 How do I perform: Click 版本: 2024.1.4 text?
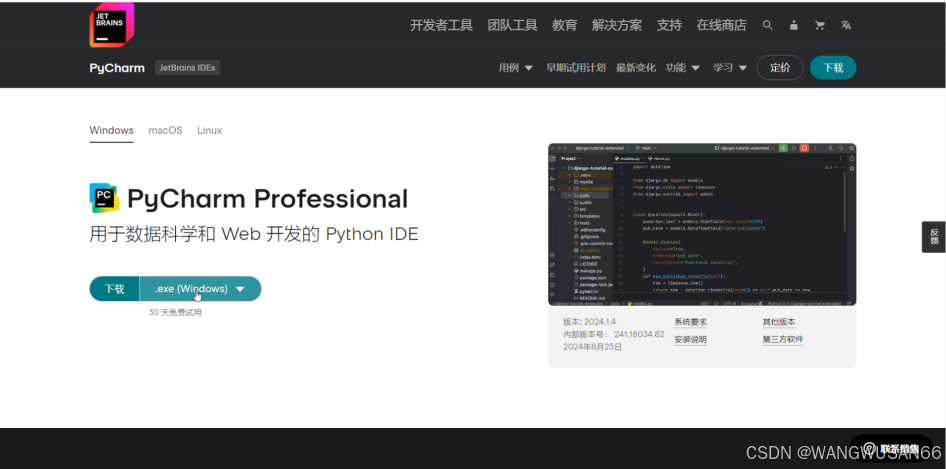[589, 322]
